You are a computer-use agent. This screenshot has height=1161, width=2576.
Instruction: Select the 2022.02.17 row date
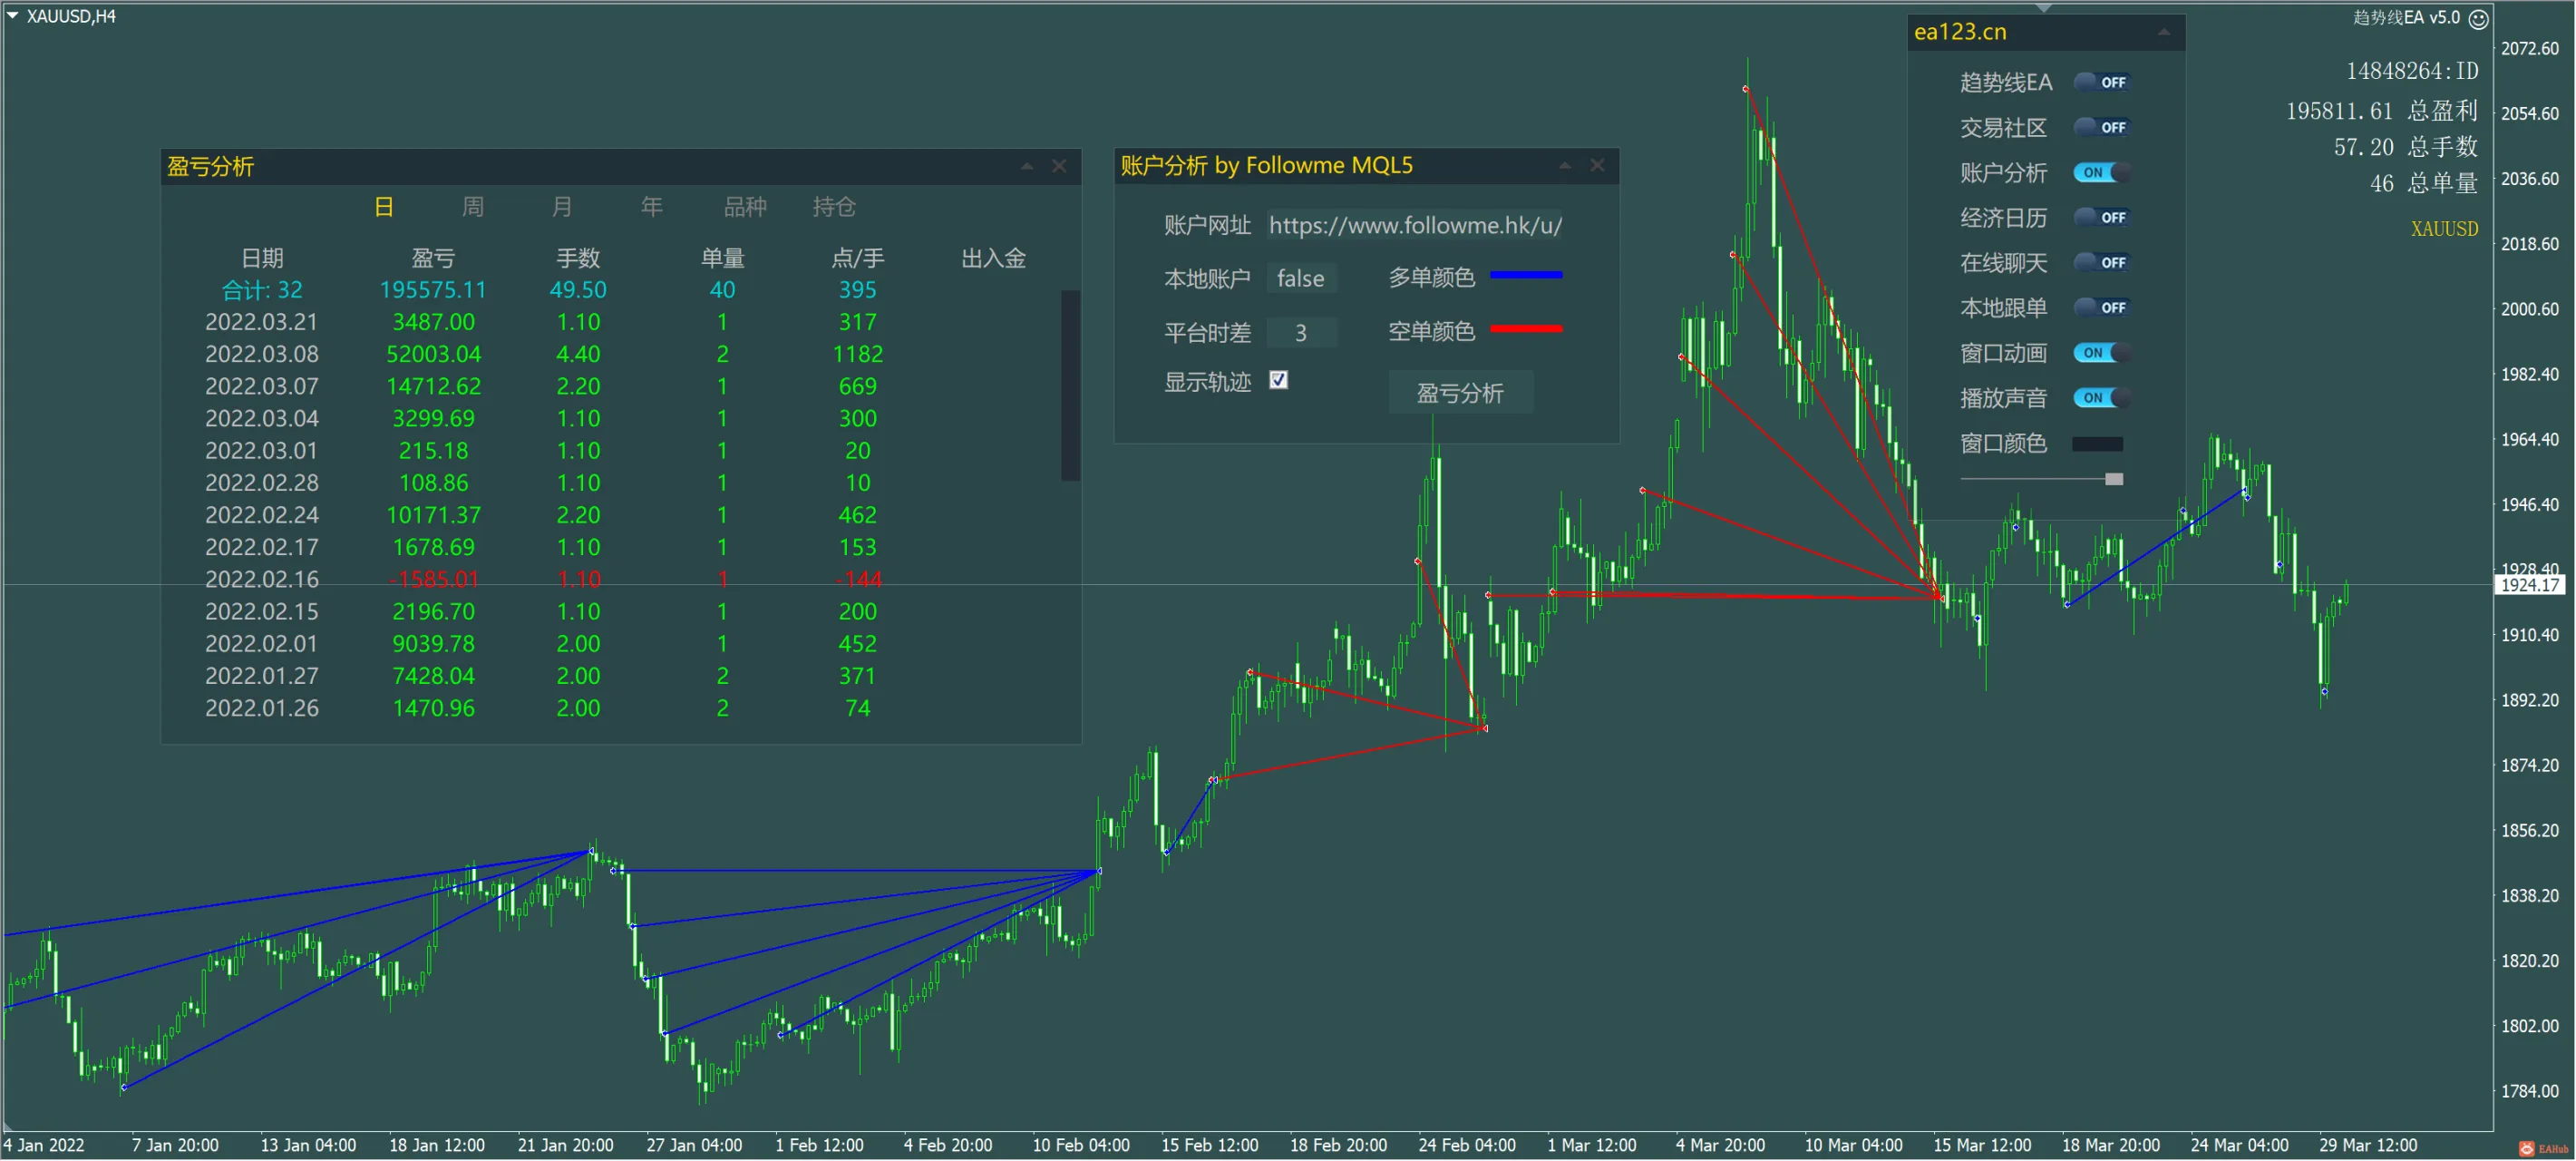(262, 547)
